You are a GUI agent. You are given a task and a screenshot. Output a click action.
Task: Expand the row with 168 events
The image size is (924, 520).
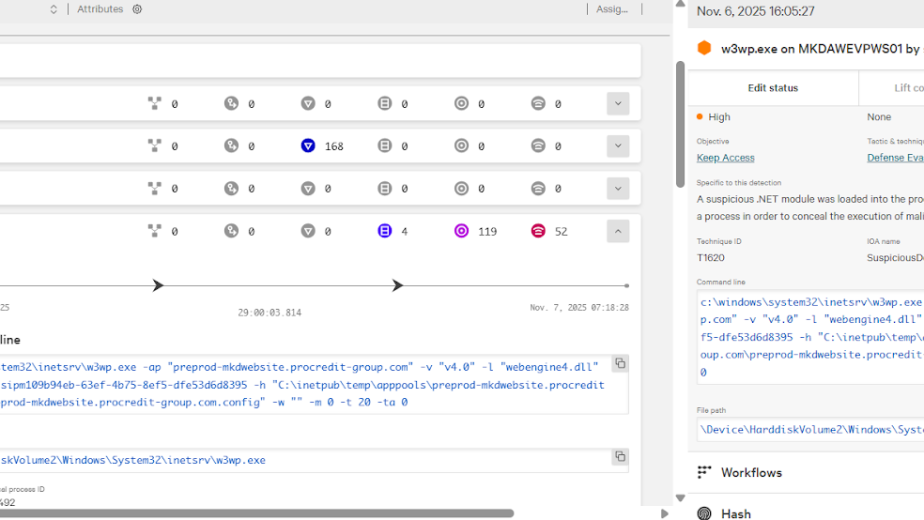pos(617,146)
